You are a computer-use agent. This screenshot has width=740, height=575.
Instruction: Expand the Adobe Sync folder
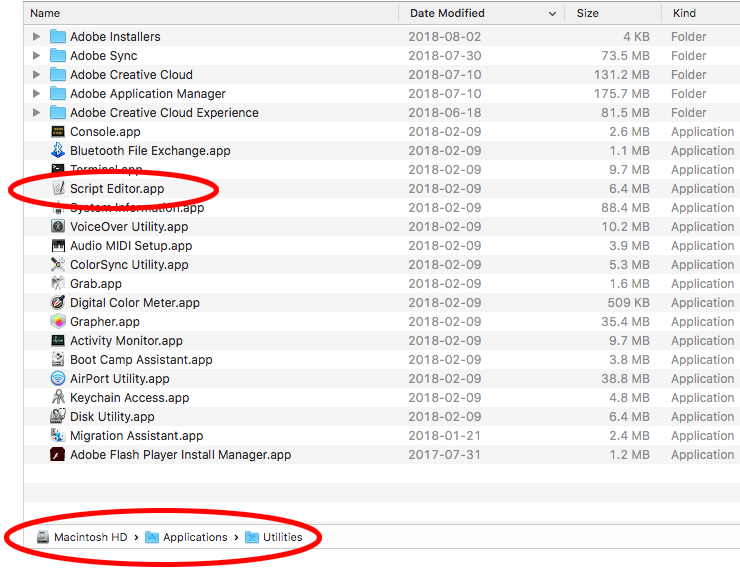pos(36,56)
